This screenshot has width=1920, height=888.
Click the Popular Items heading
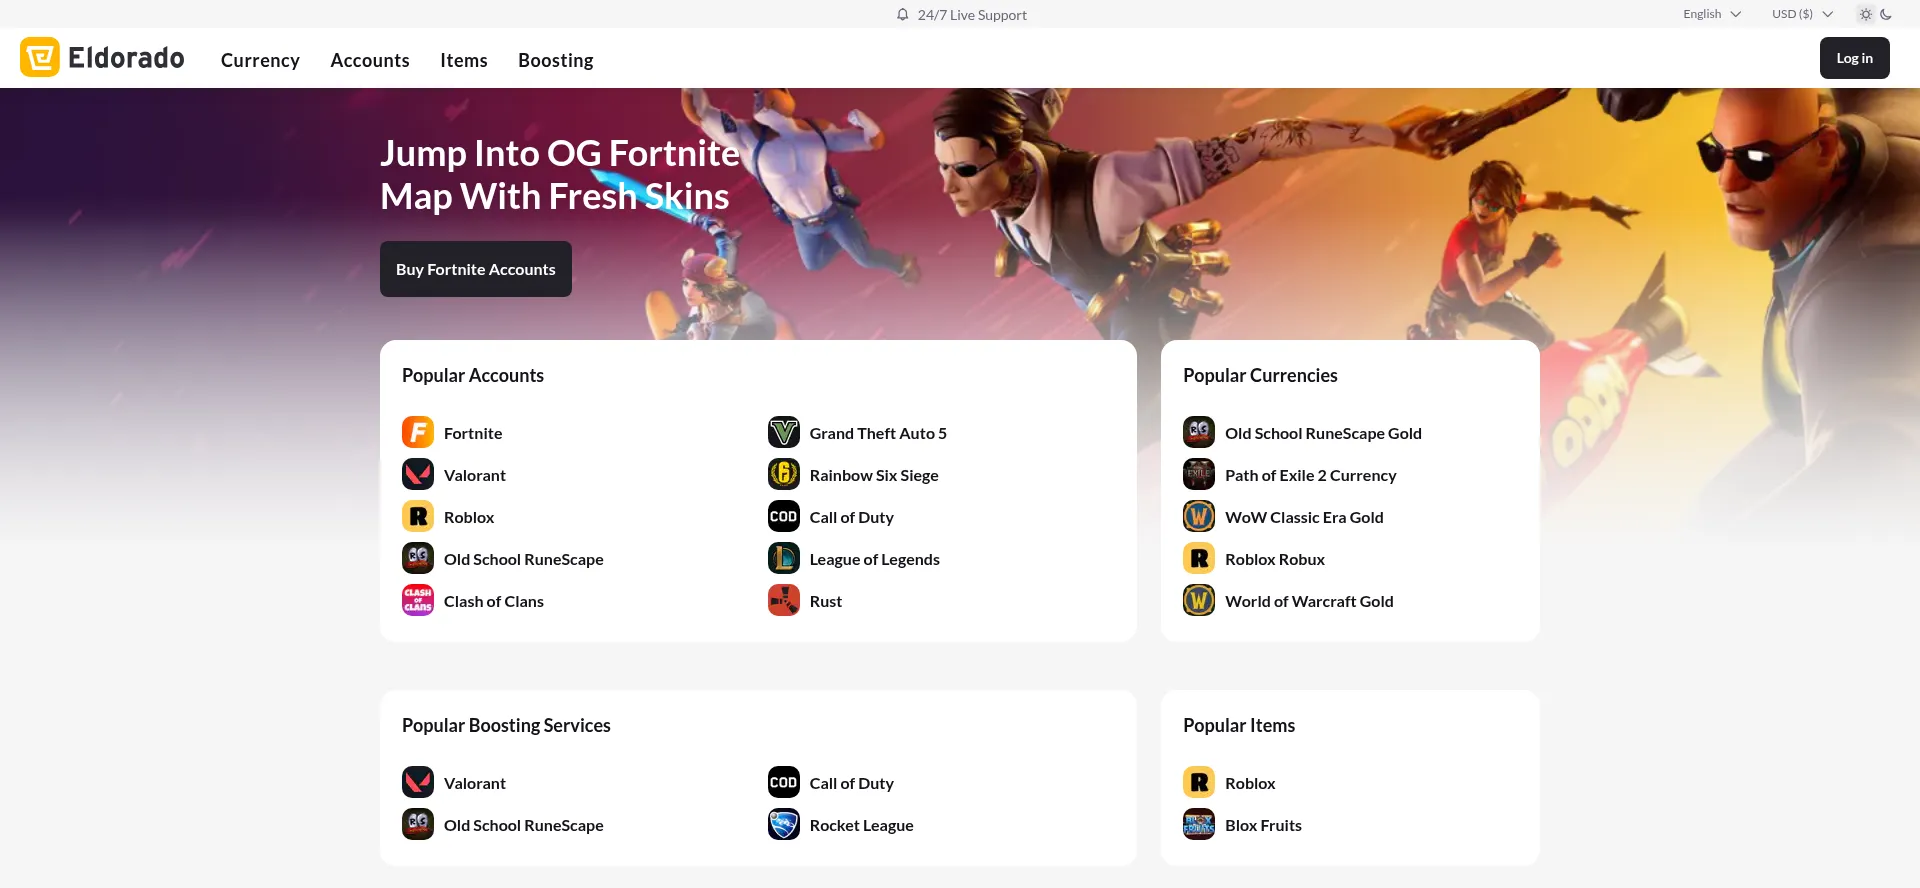click(1239, 725)
